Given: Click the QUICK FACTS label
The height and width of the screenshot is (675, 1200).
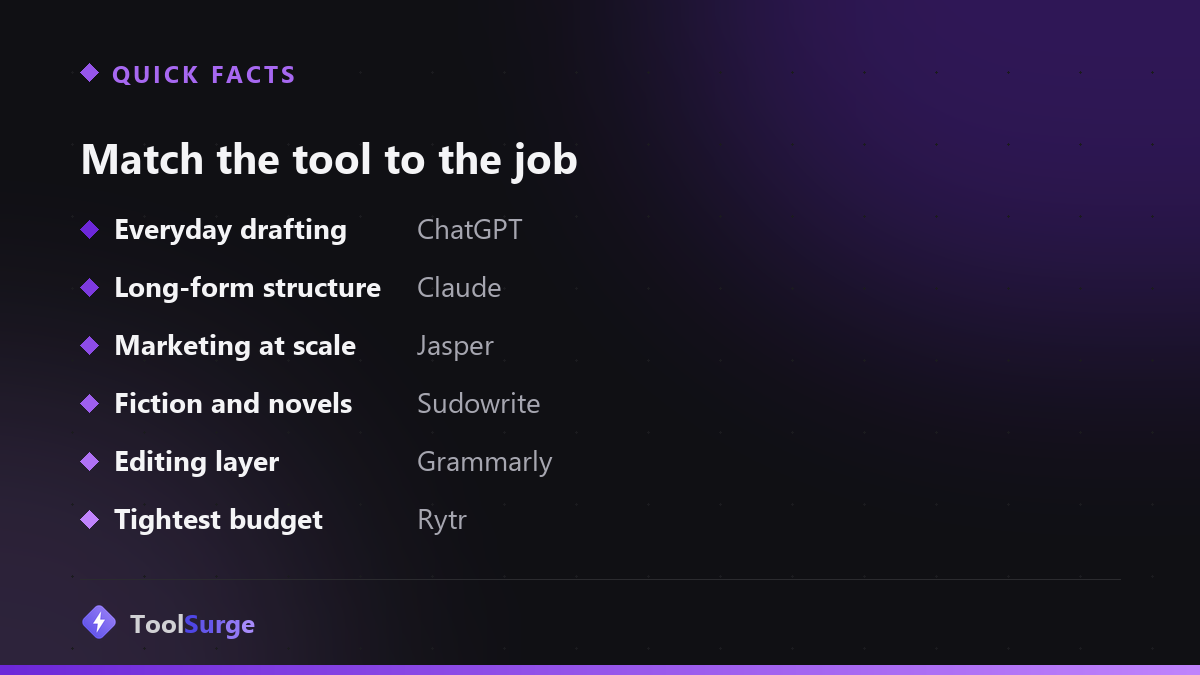Looking at the screenshot, I should click(204, 75).
